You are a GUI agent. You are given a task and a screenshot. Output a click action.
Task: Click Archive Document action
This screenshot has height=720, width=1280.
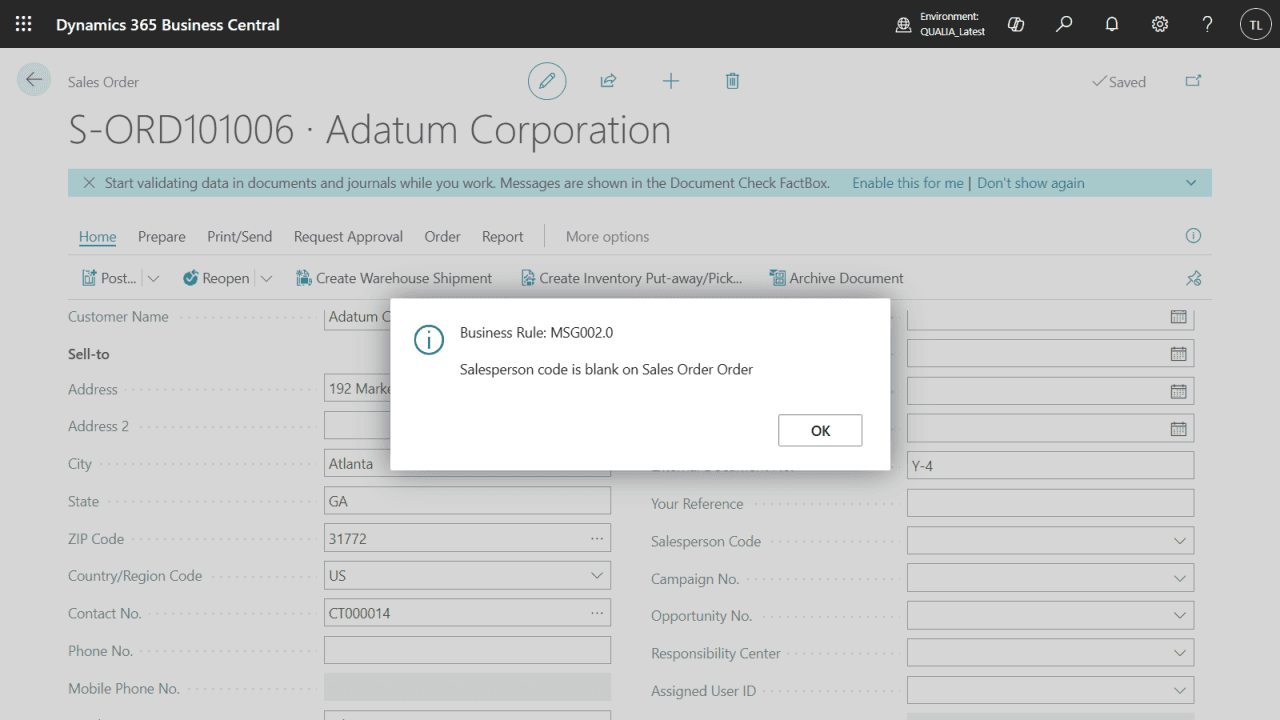click(836, 278)
